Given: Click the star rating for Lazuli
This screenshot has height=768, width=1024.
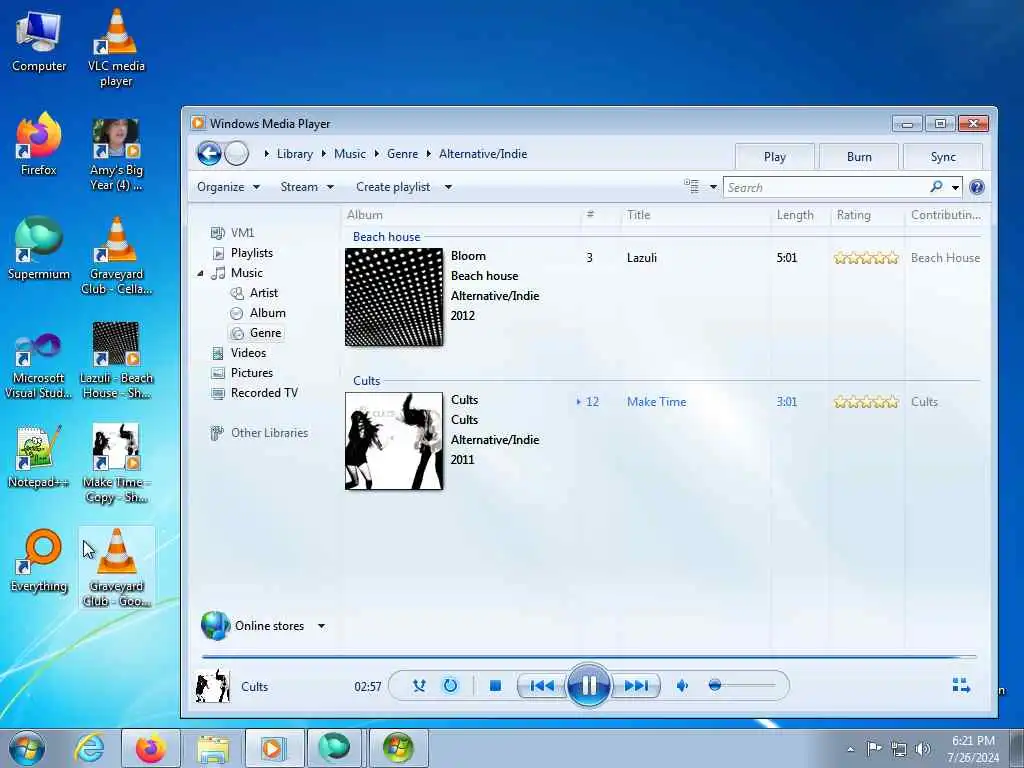Looking at the screenshot, I should point(866,258).
